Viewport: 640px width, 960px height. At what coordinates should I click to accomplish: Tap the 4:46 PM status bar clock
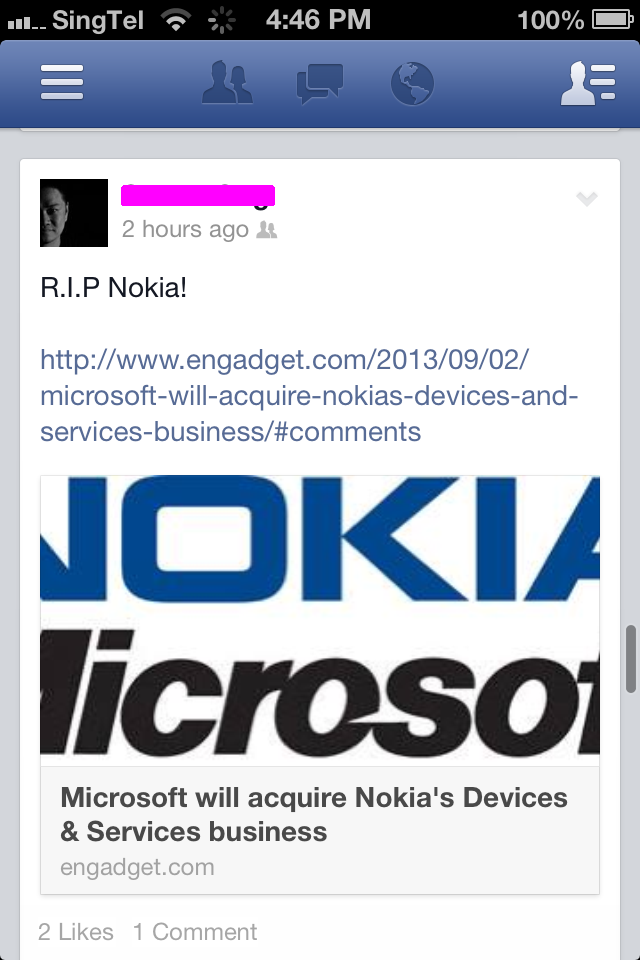pos(318,20)
